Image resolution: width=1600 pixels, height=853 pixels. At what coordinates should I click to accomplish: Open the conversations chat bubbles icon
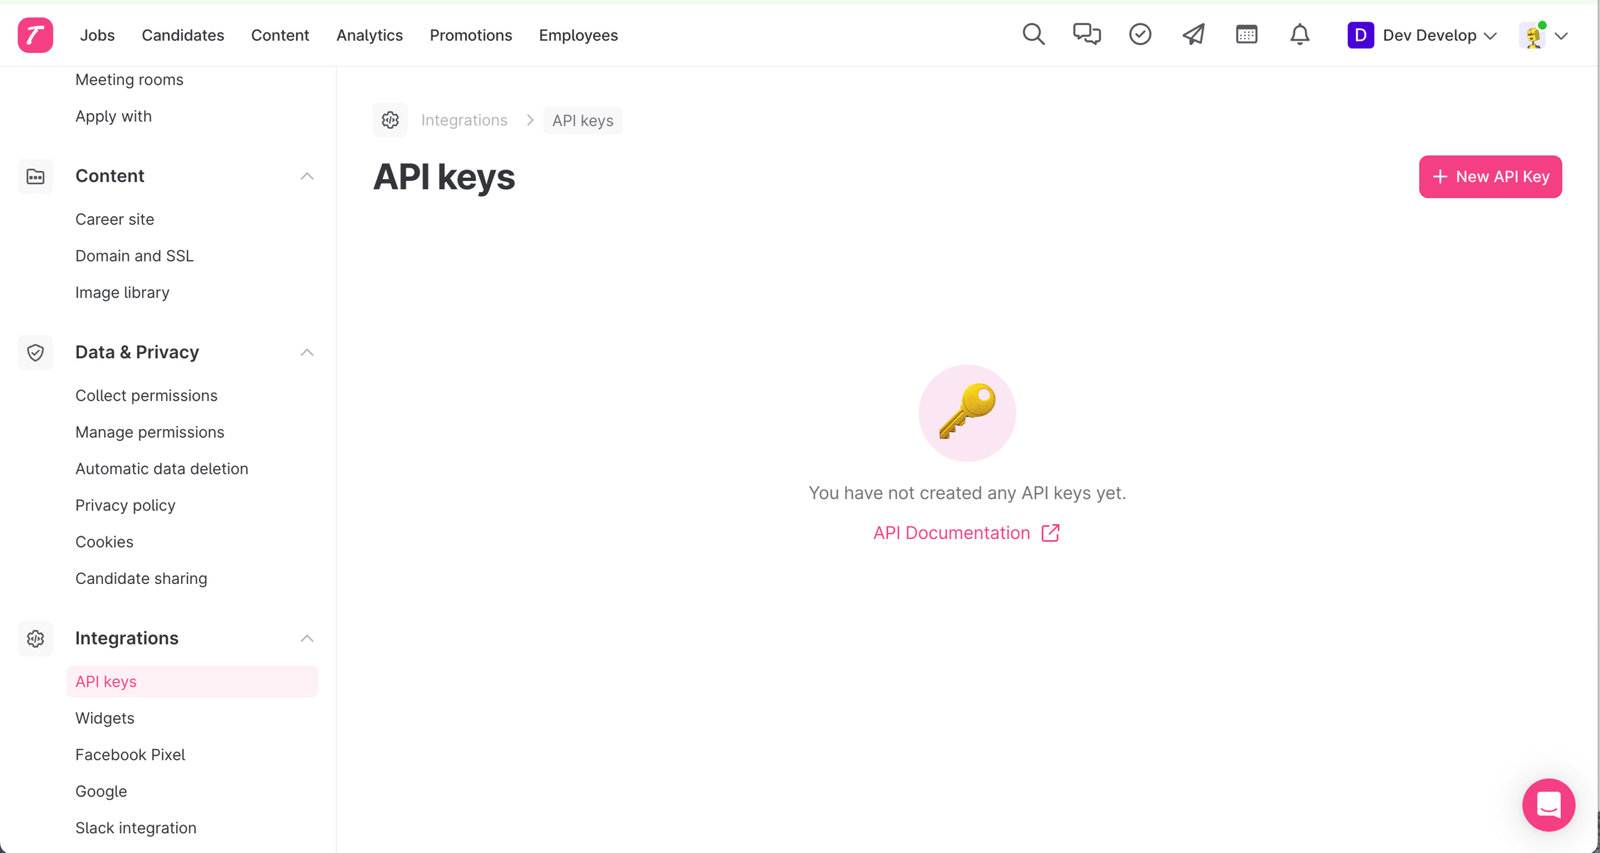click(1086, 35)
